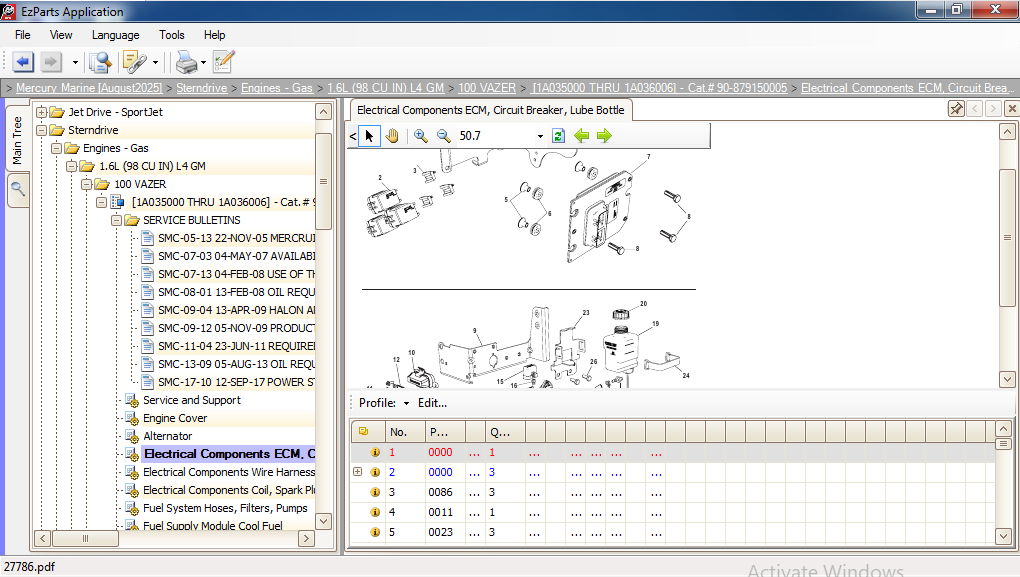The height and width of the screenshot is (577, 1020).
Task: Collapse the 1.6L (98 CU IN) L4 GM node
Action: pyautogui.click(x=72, y=167)
